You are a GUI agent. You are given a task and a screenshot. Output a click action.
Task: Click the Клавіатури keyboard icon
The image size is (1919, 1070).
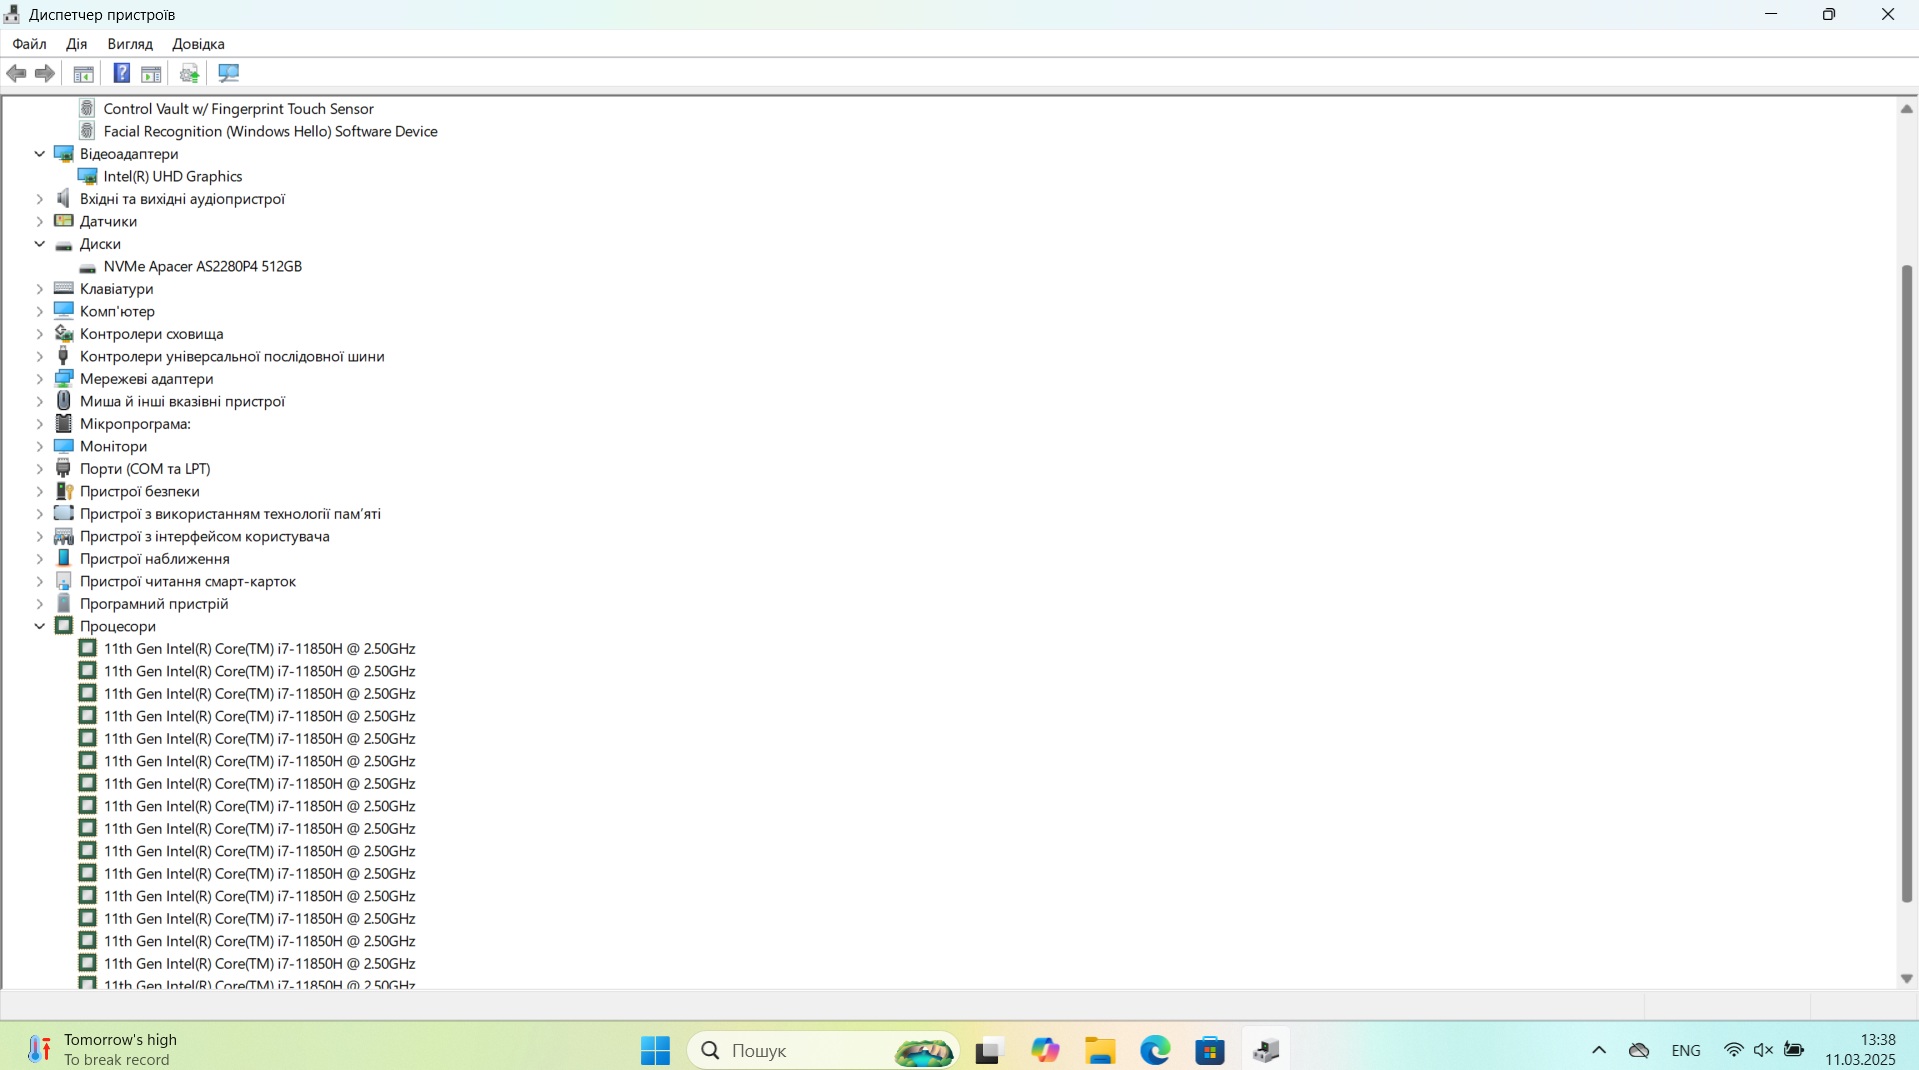pyautogui.click(x=64, y=289)
